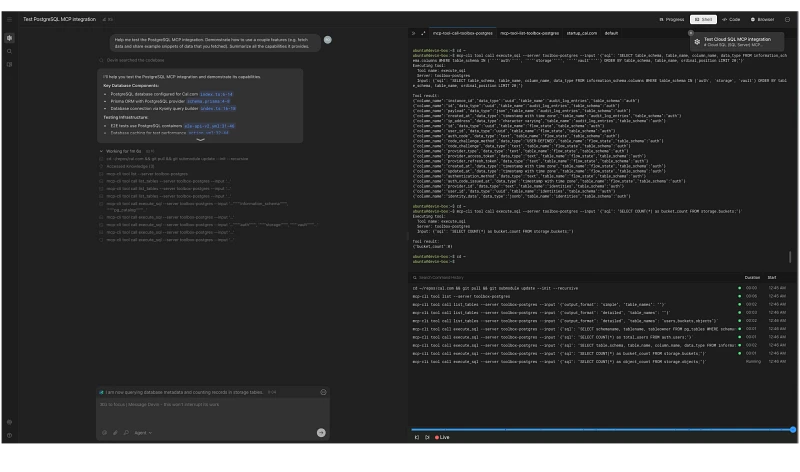Select the default shell tab
The height and width of the screenshot is (472, 800).
[611, 33]
